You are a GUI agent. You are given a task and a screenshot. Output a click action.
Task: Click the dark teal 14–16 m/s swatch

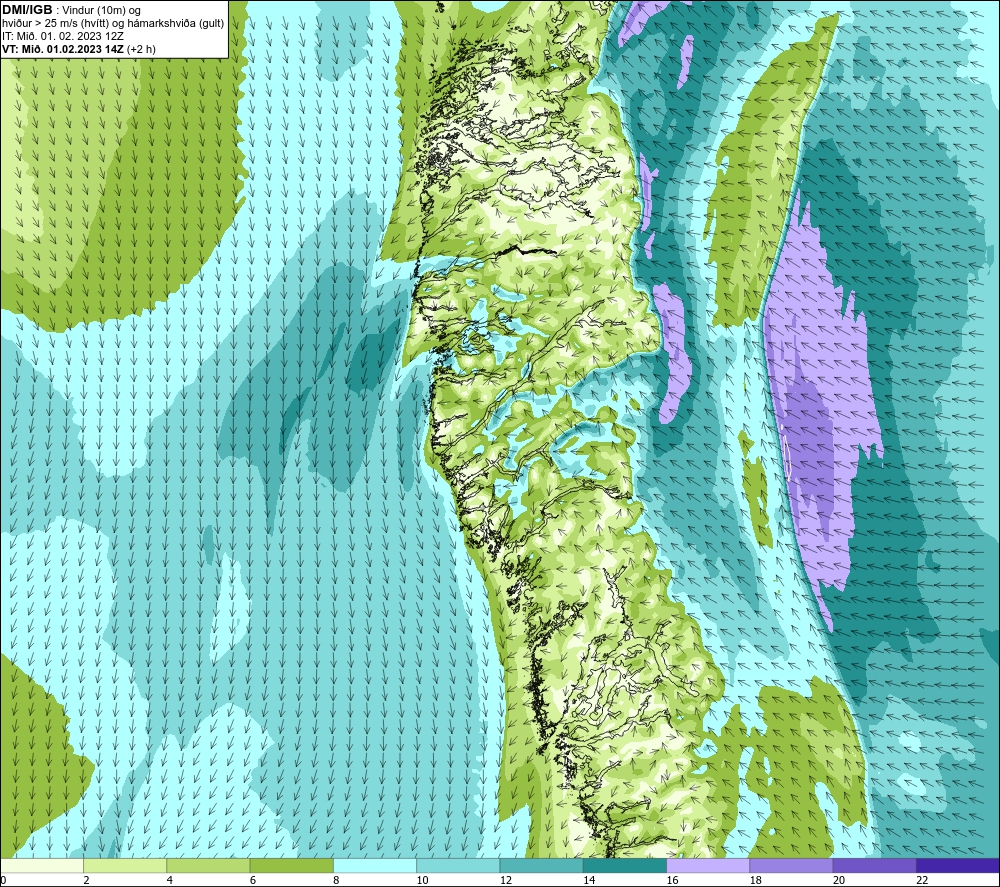(x=625, y=866)
